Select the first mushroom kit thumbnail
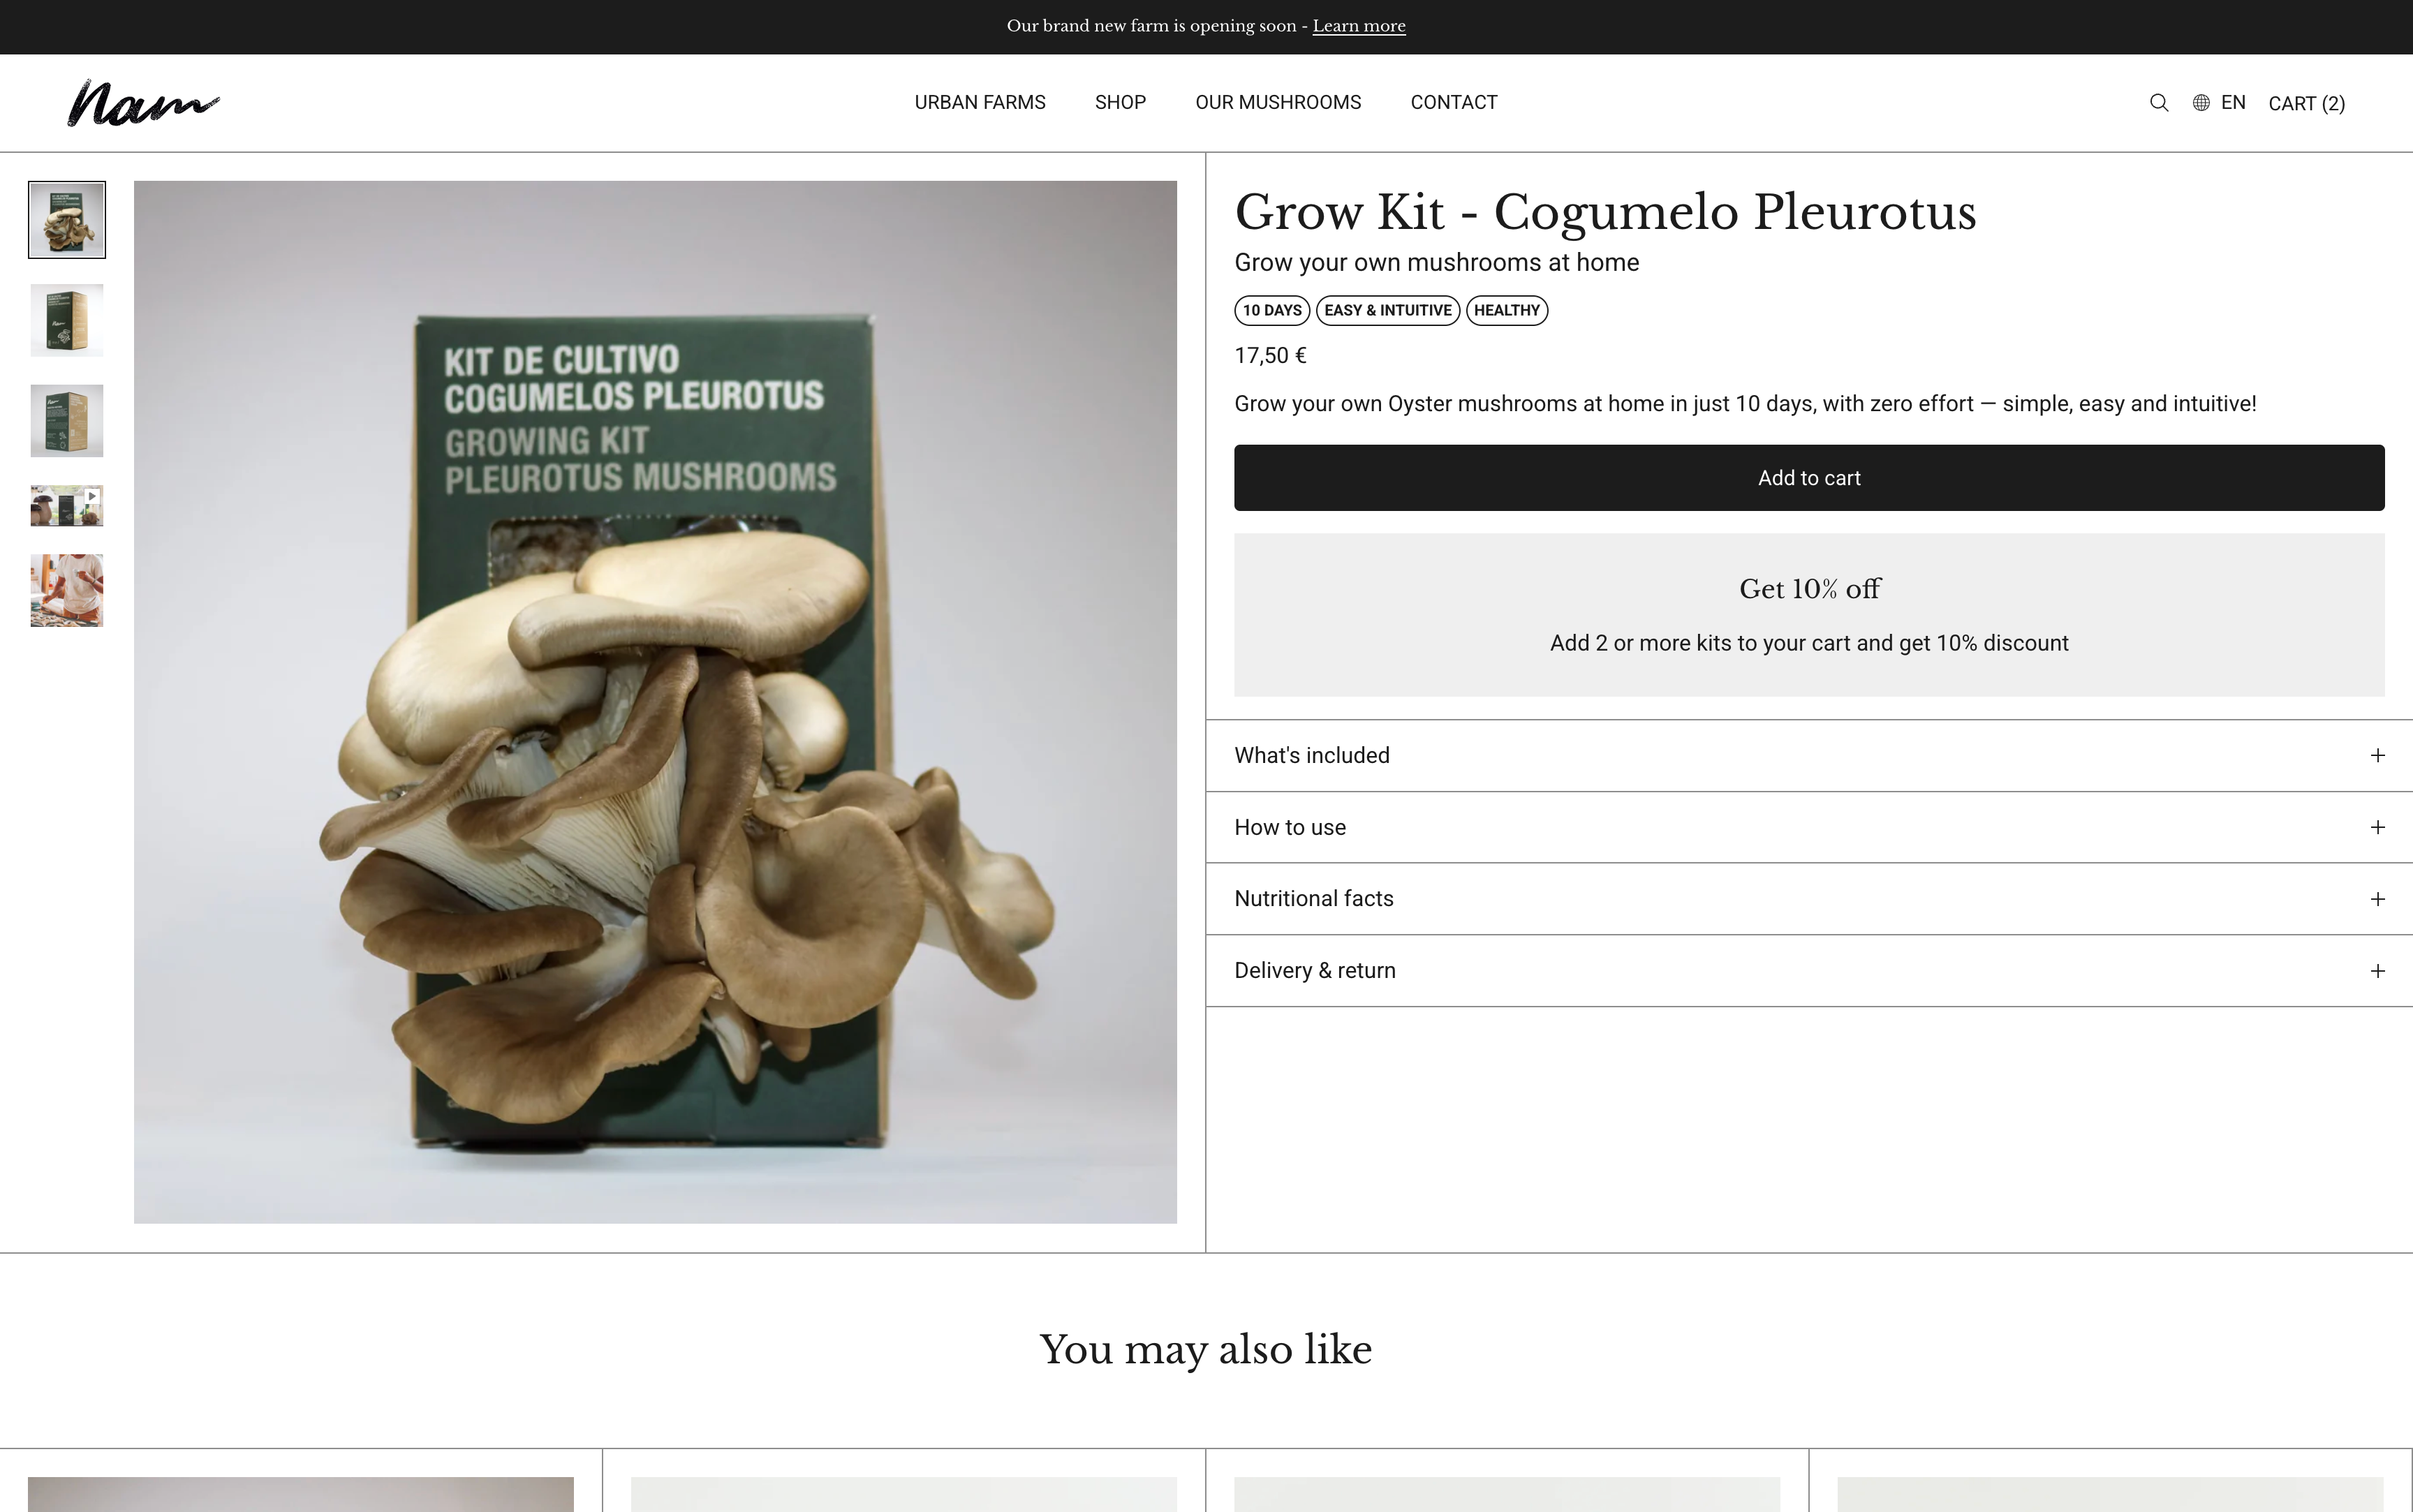The width and height of the screenshot is (2413, 1512). (67, 220)
